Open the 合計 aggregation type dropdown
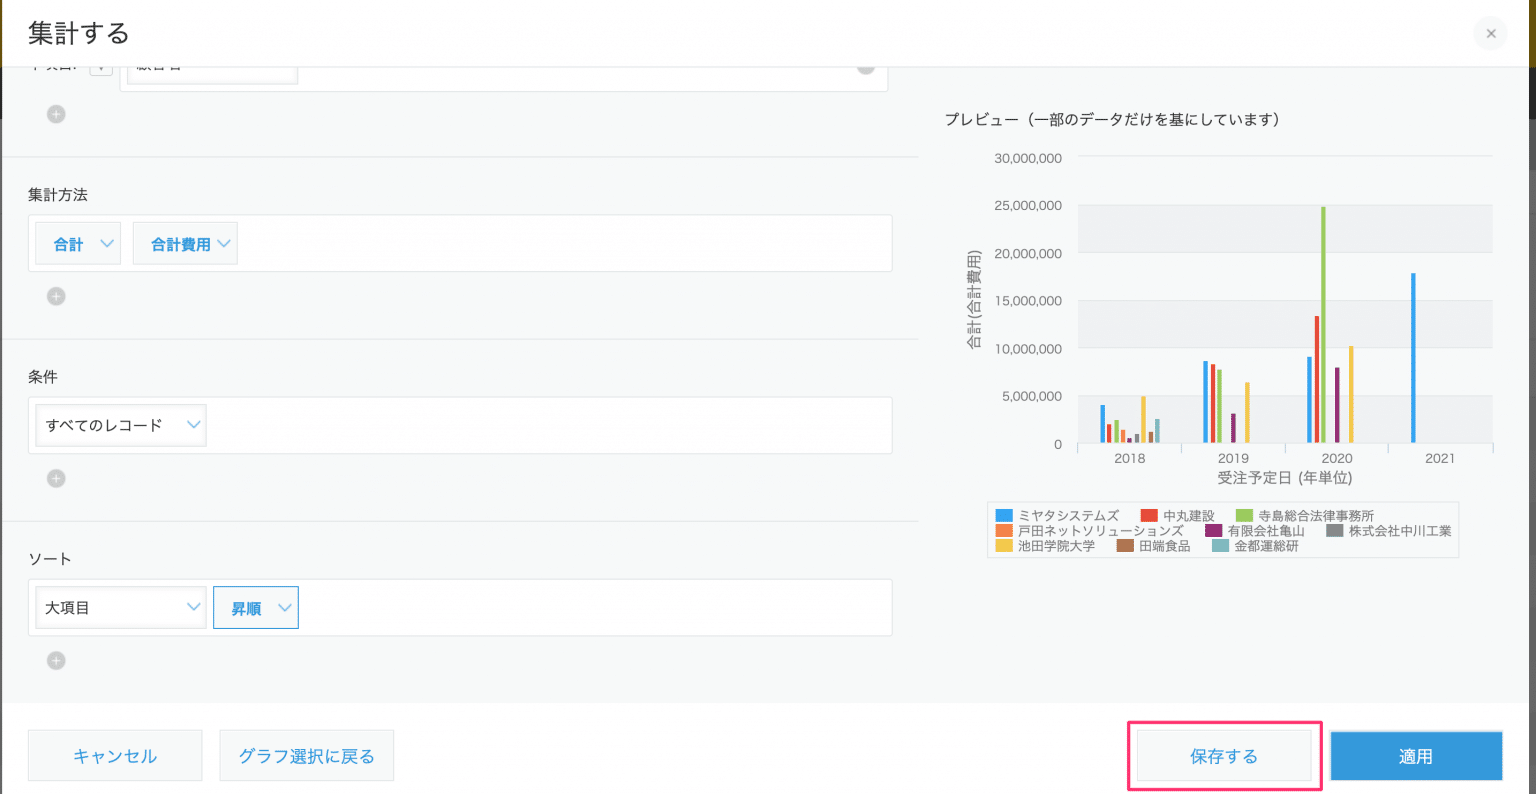This screenshot has height=794, width=1536. [x=78, y=244]
